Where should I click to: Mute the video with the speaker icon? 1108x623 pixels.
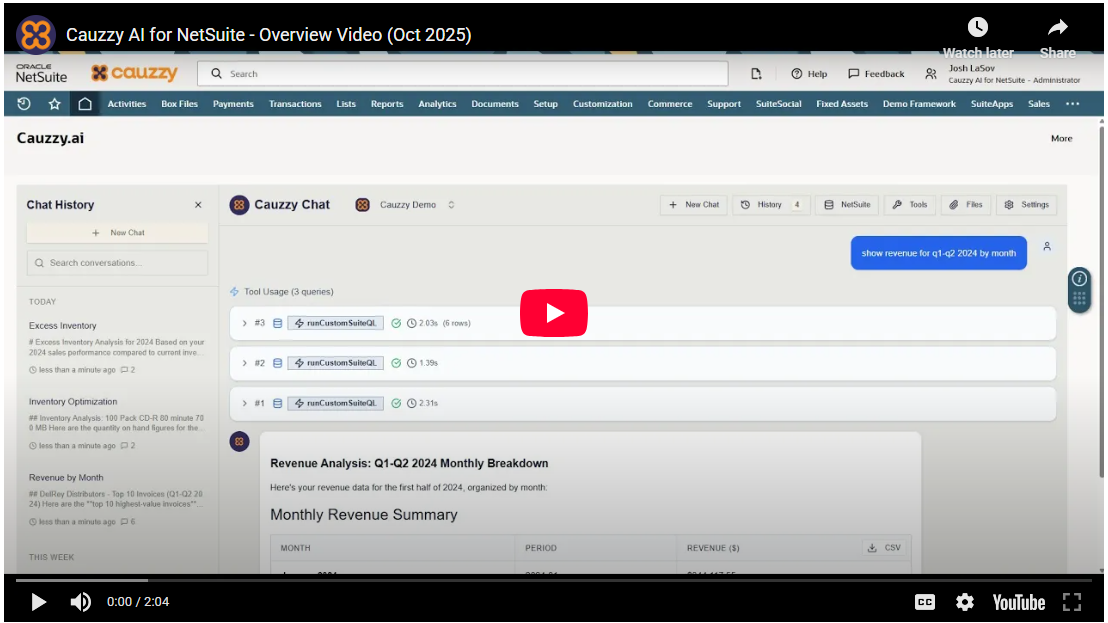80,602
